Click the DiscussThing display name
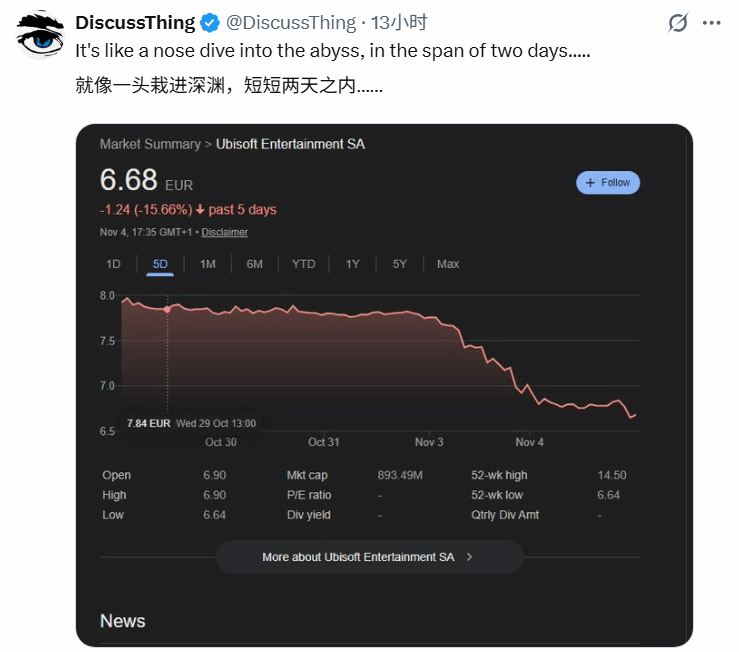This screenshot has width=739, height=652. (135, 23)
